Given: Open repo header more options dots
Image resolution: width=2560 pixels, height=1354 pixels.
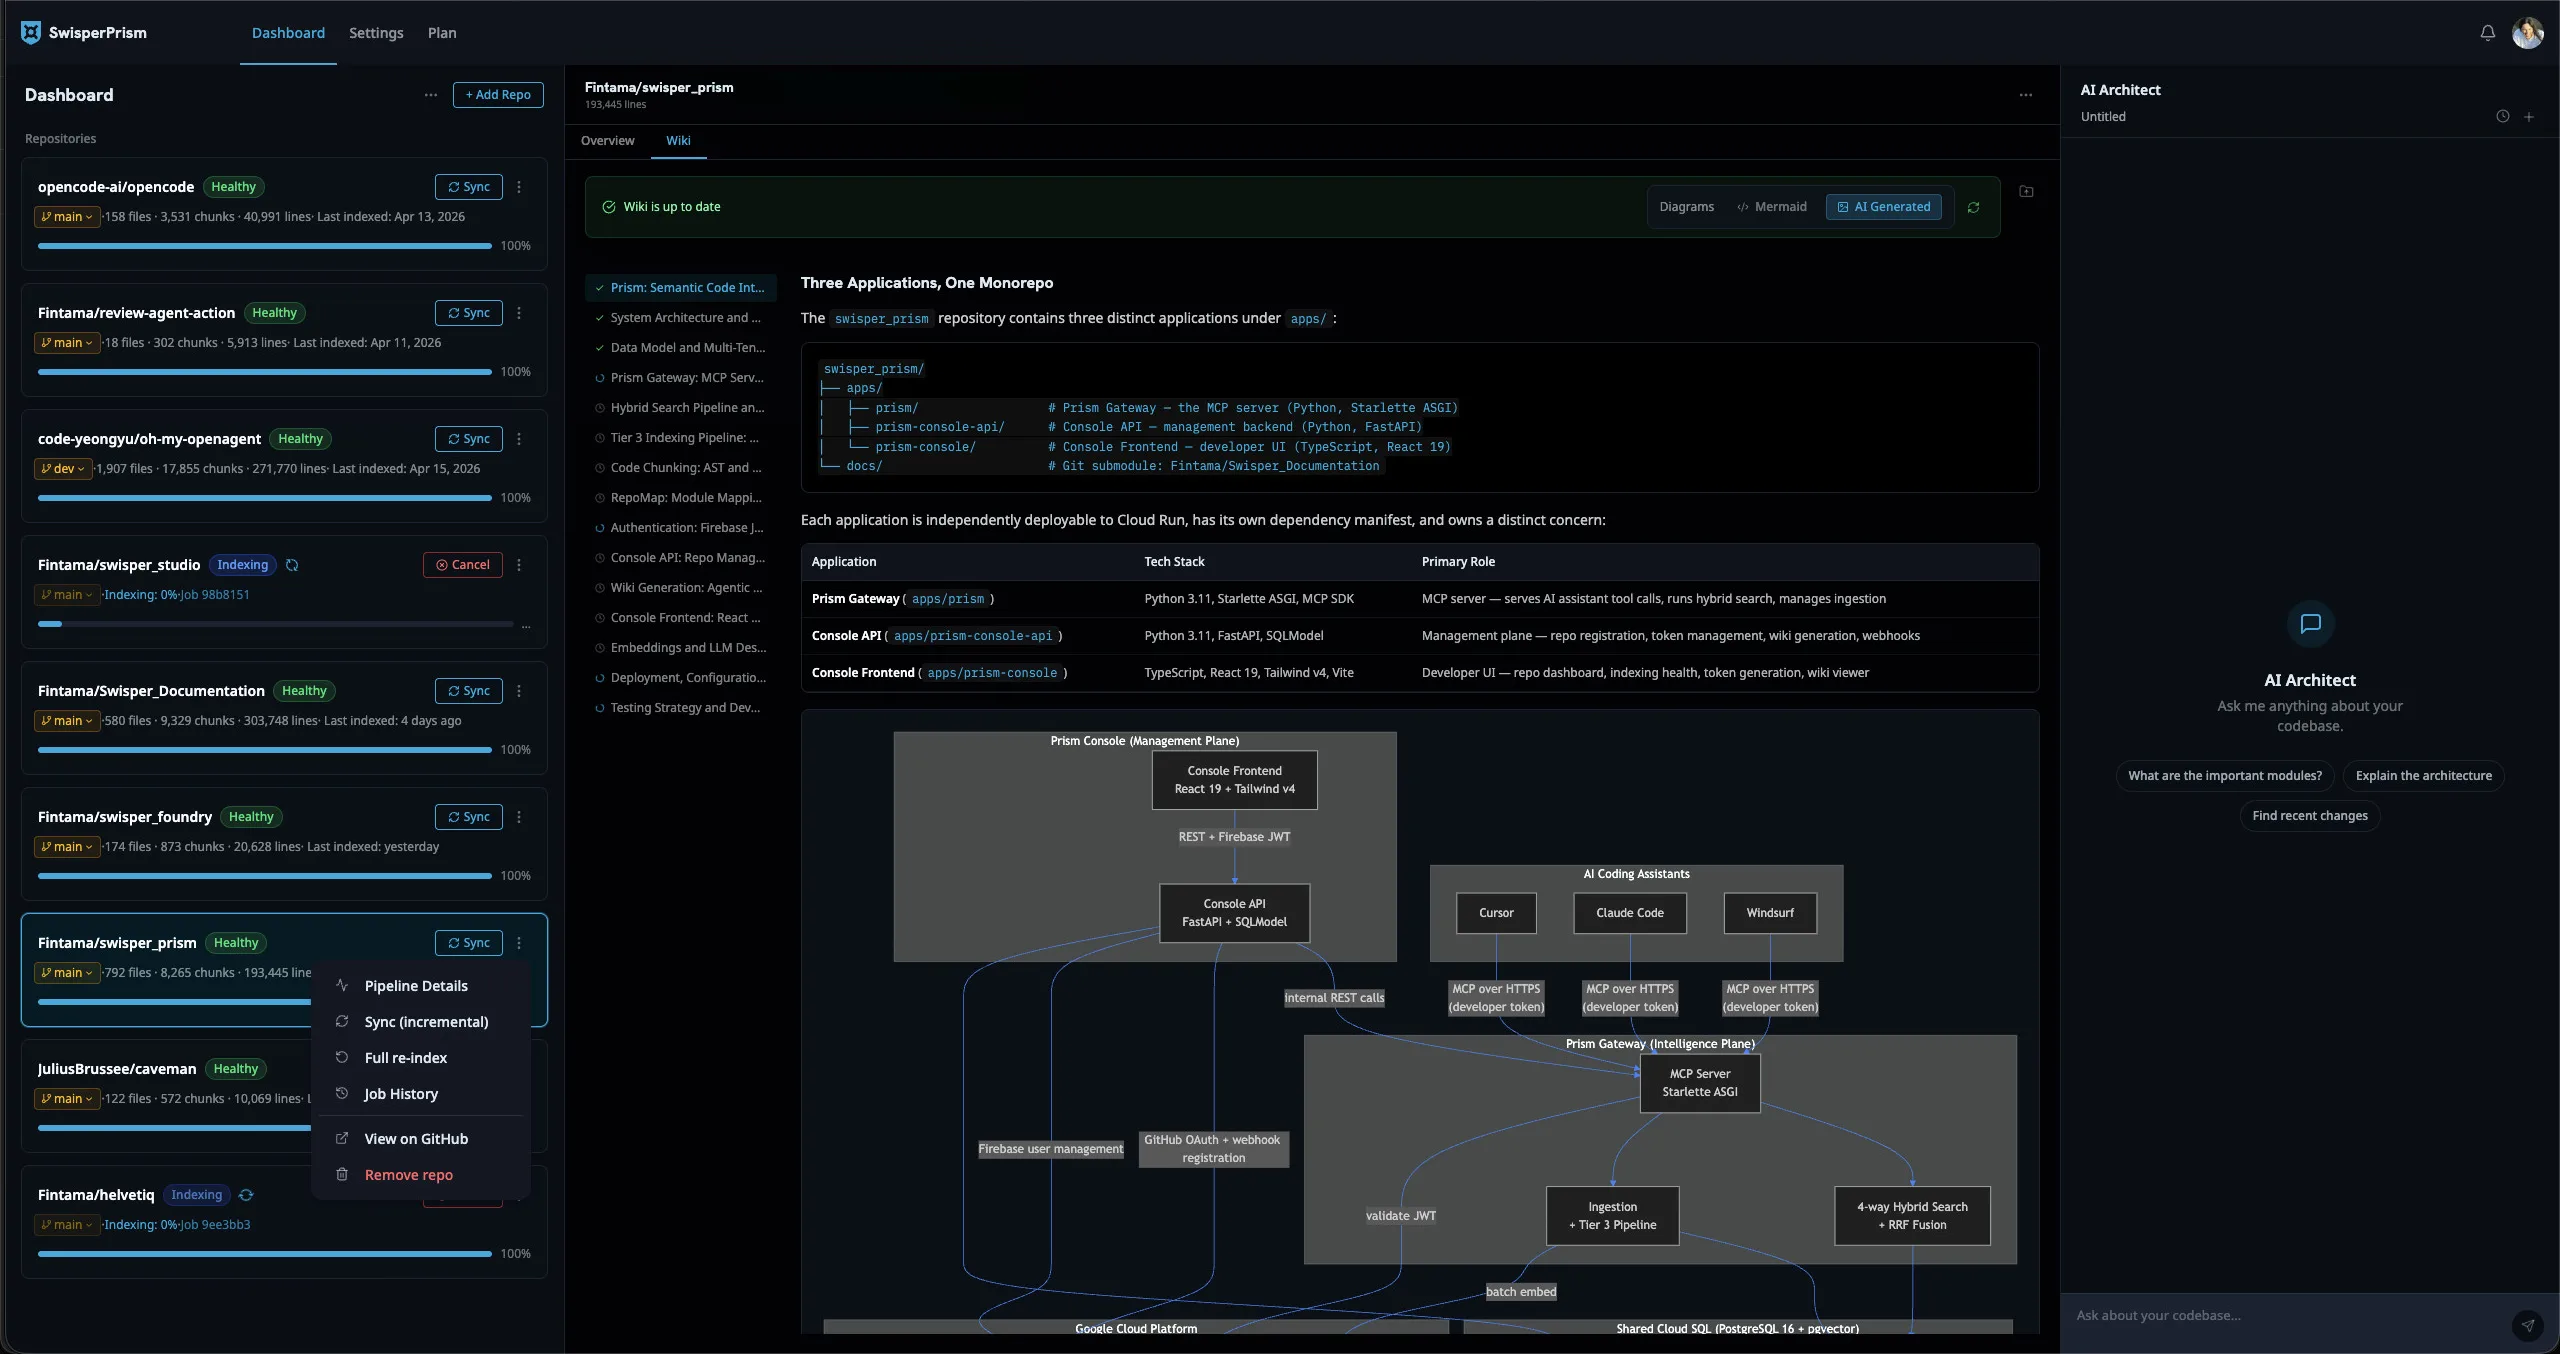Looking at the screenshot, I should point(2025,95).
